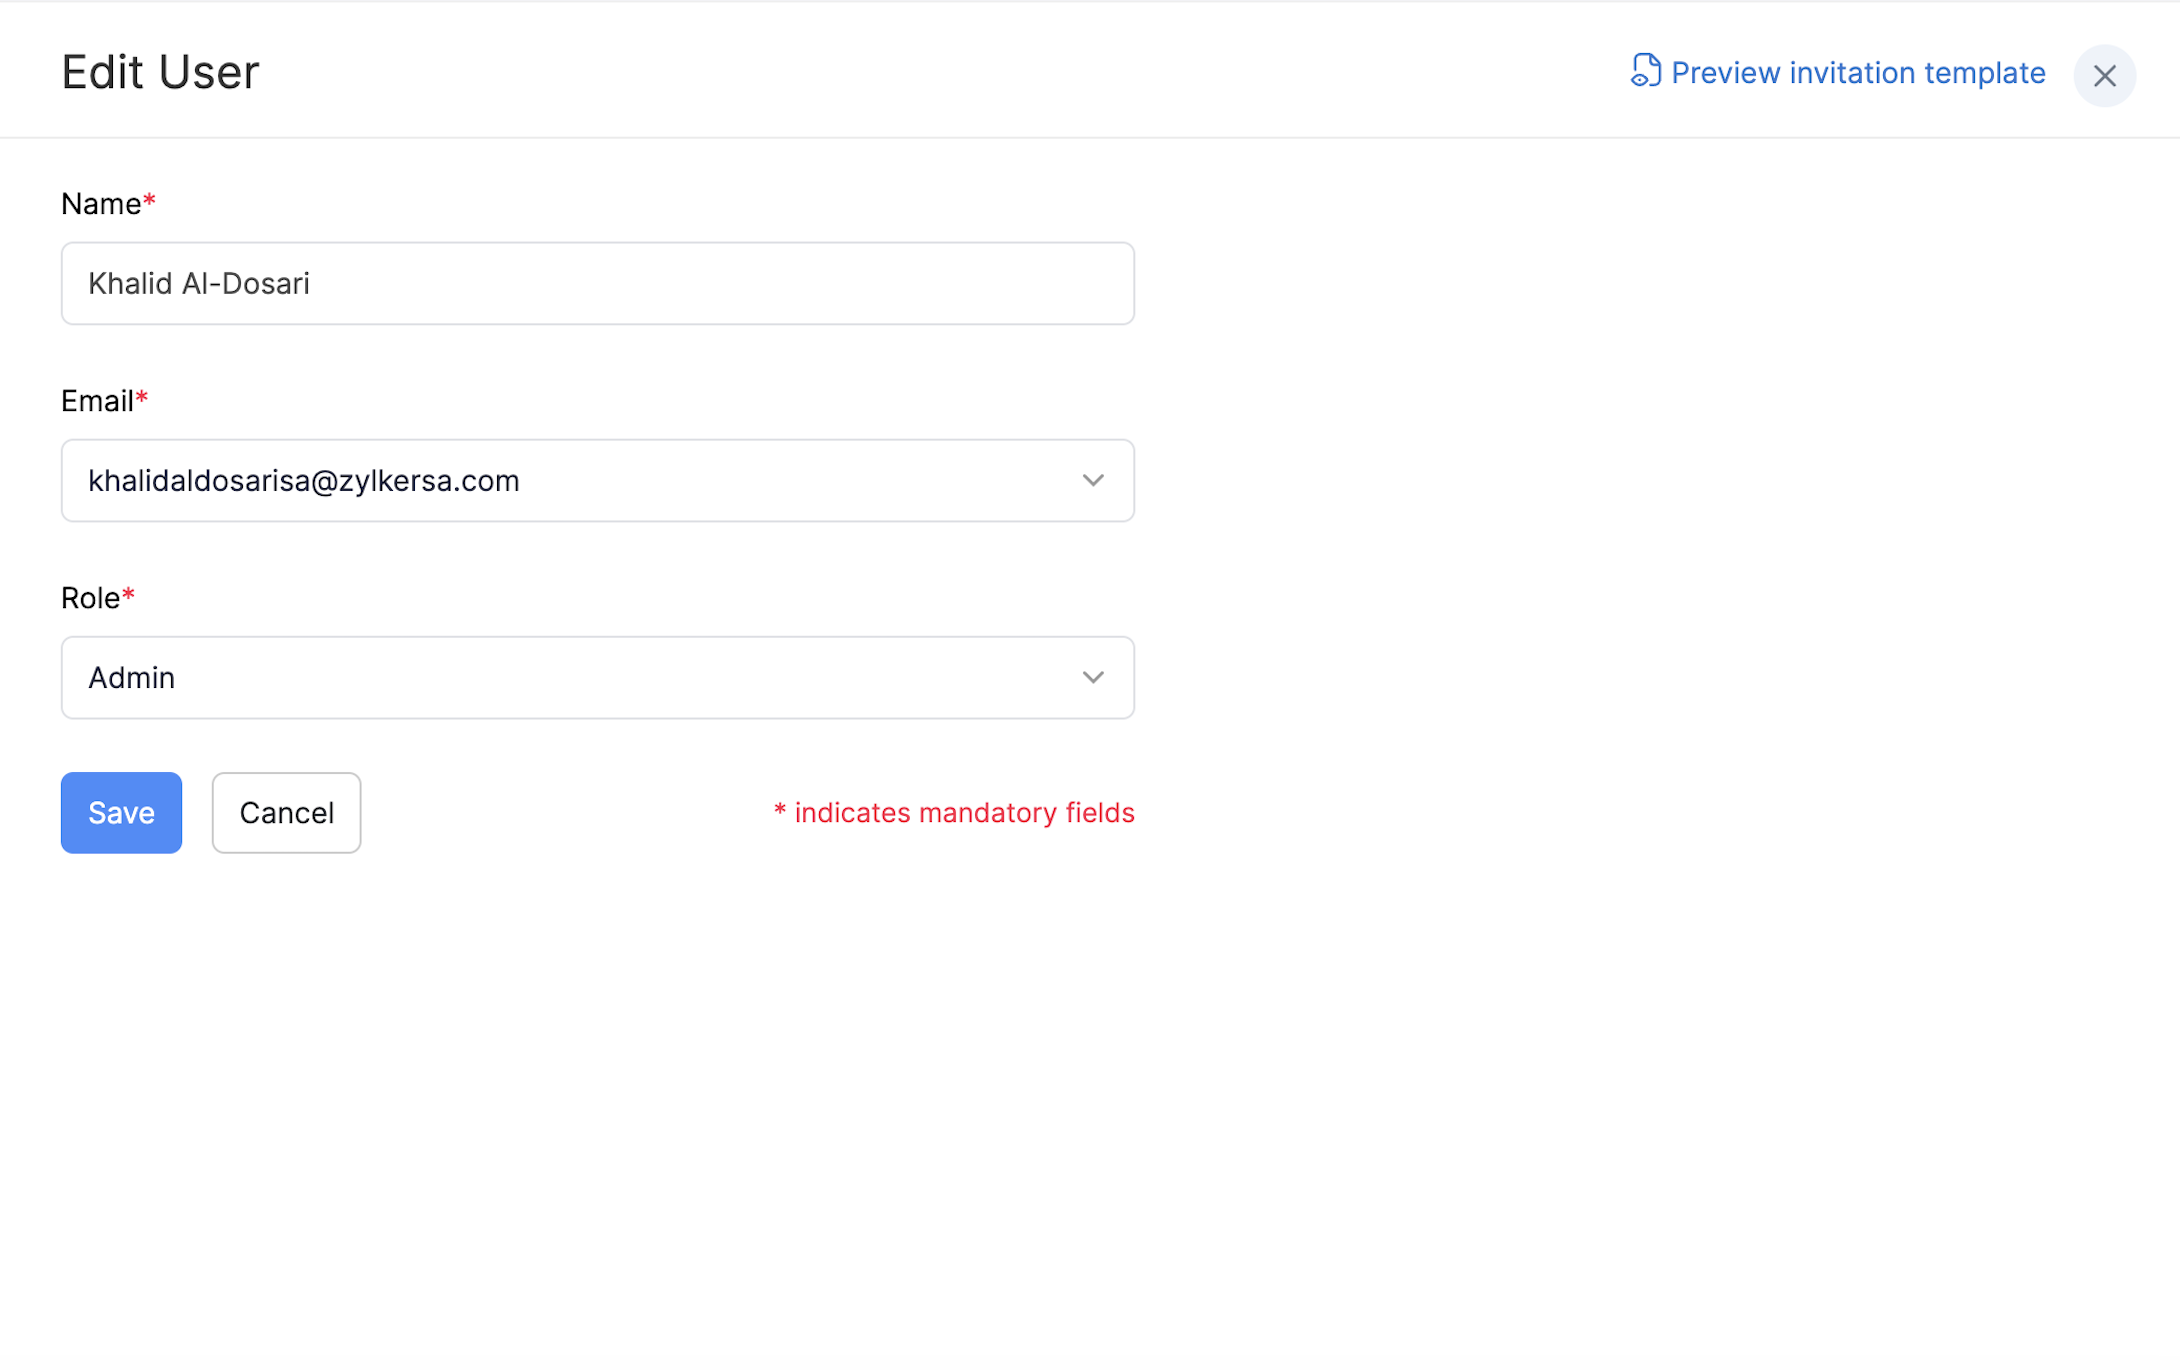This screenshot has height=1370, width=2180.
Task: Click the chevron on the Email field
Action: (x=1092, y=480)
